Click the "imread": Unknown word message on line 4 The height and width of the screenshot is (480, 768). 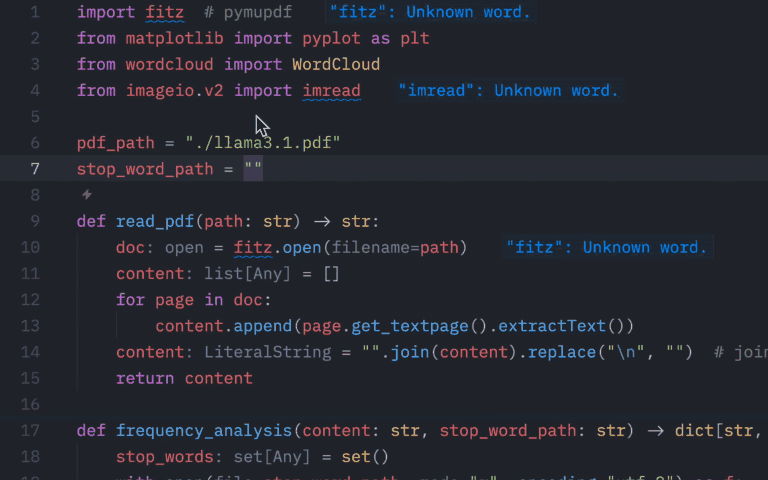pyautogui.click(x=509, y=91)
